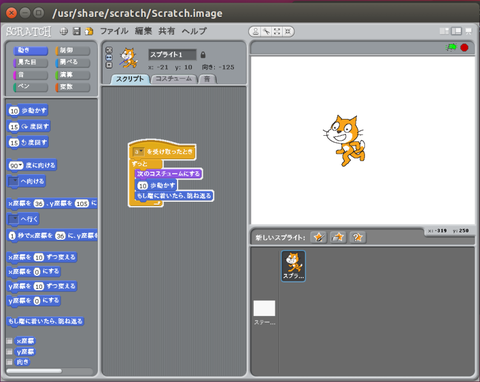Open the ファイル menu
Image resolution: width=480 pixels, height=382 pixels.
coord(114,31)
